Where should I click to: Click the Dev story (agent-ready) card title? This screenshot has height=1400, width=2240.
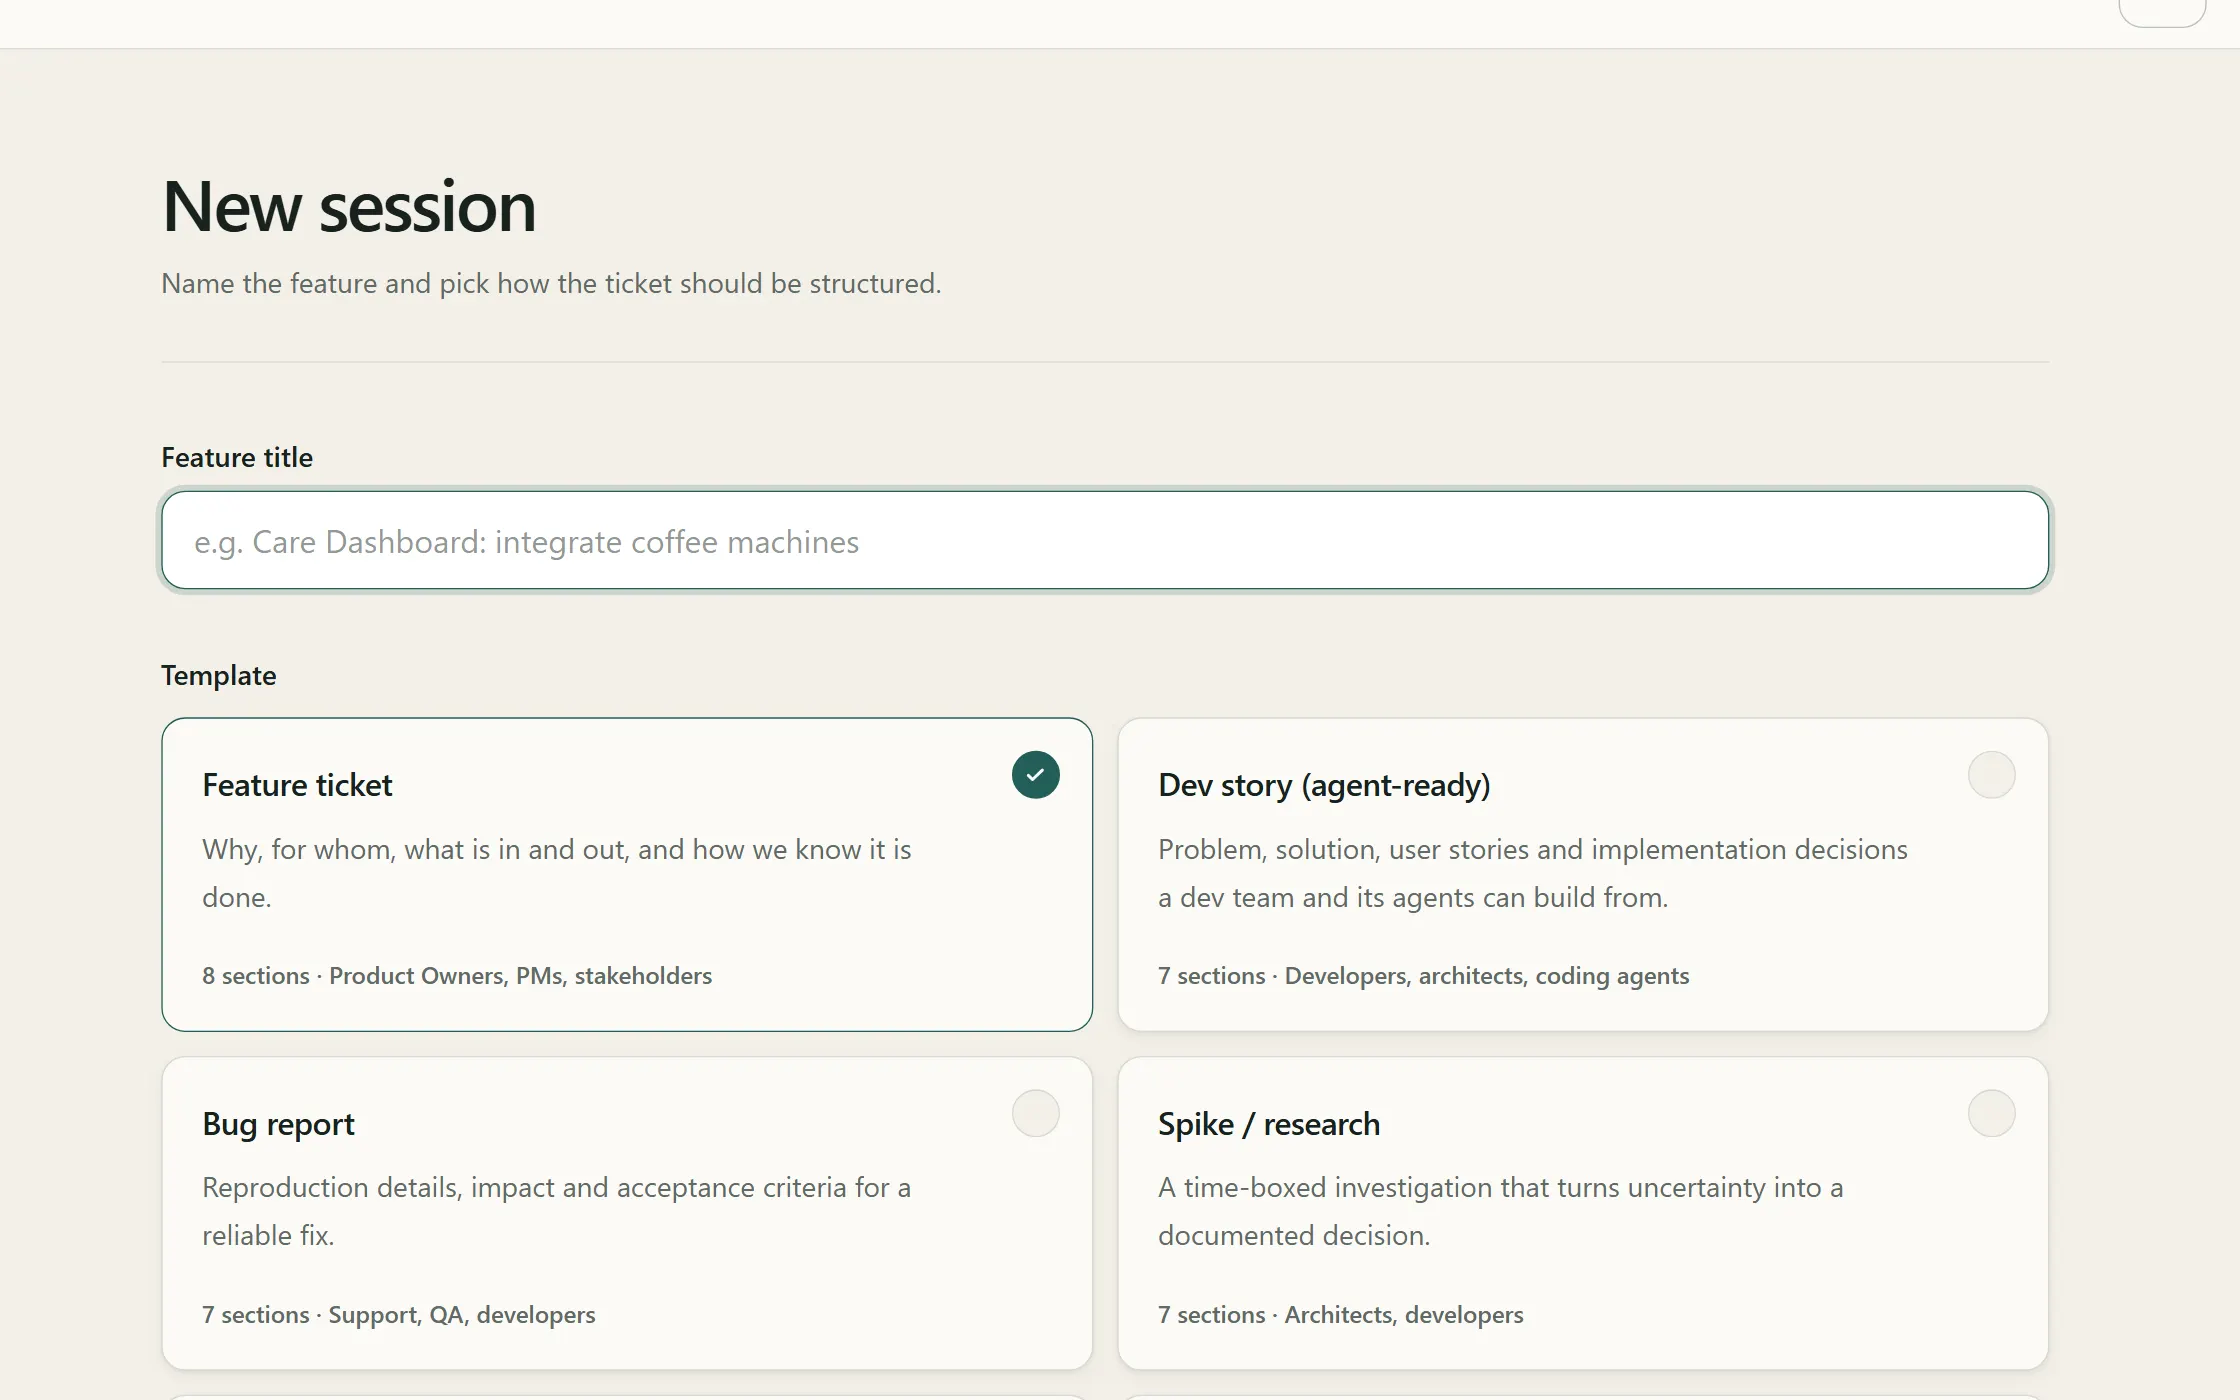(x=1324, y=785)
